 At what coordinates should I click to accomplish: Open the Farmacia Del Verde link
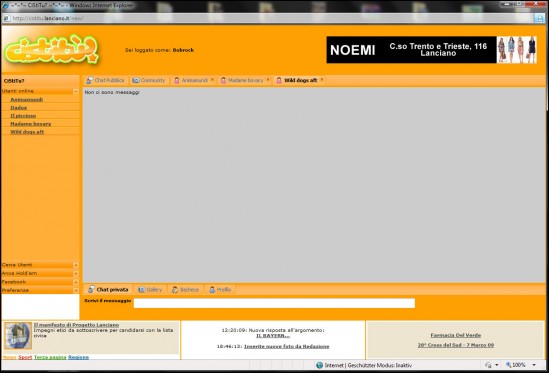456,335
